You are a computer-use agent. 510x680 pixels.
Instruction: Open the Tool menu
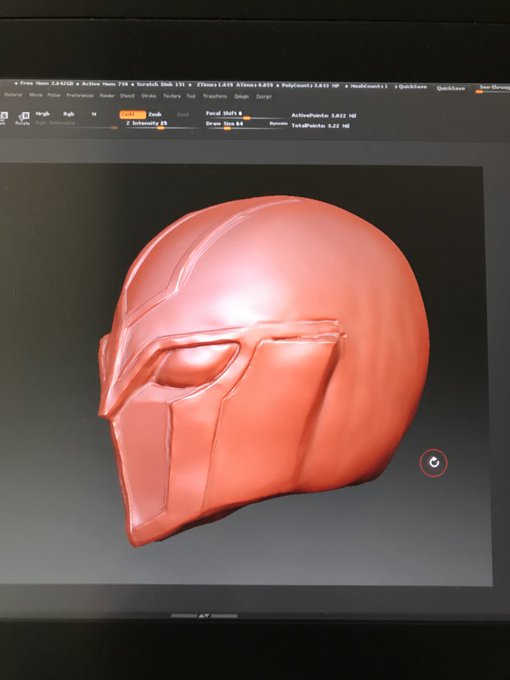coord(191,96)
